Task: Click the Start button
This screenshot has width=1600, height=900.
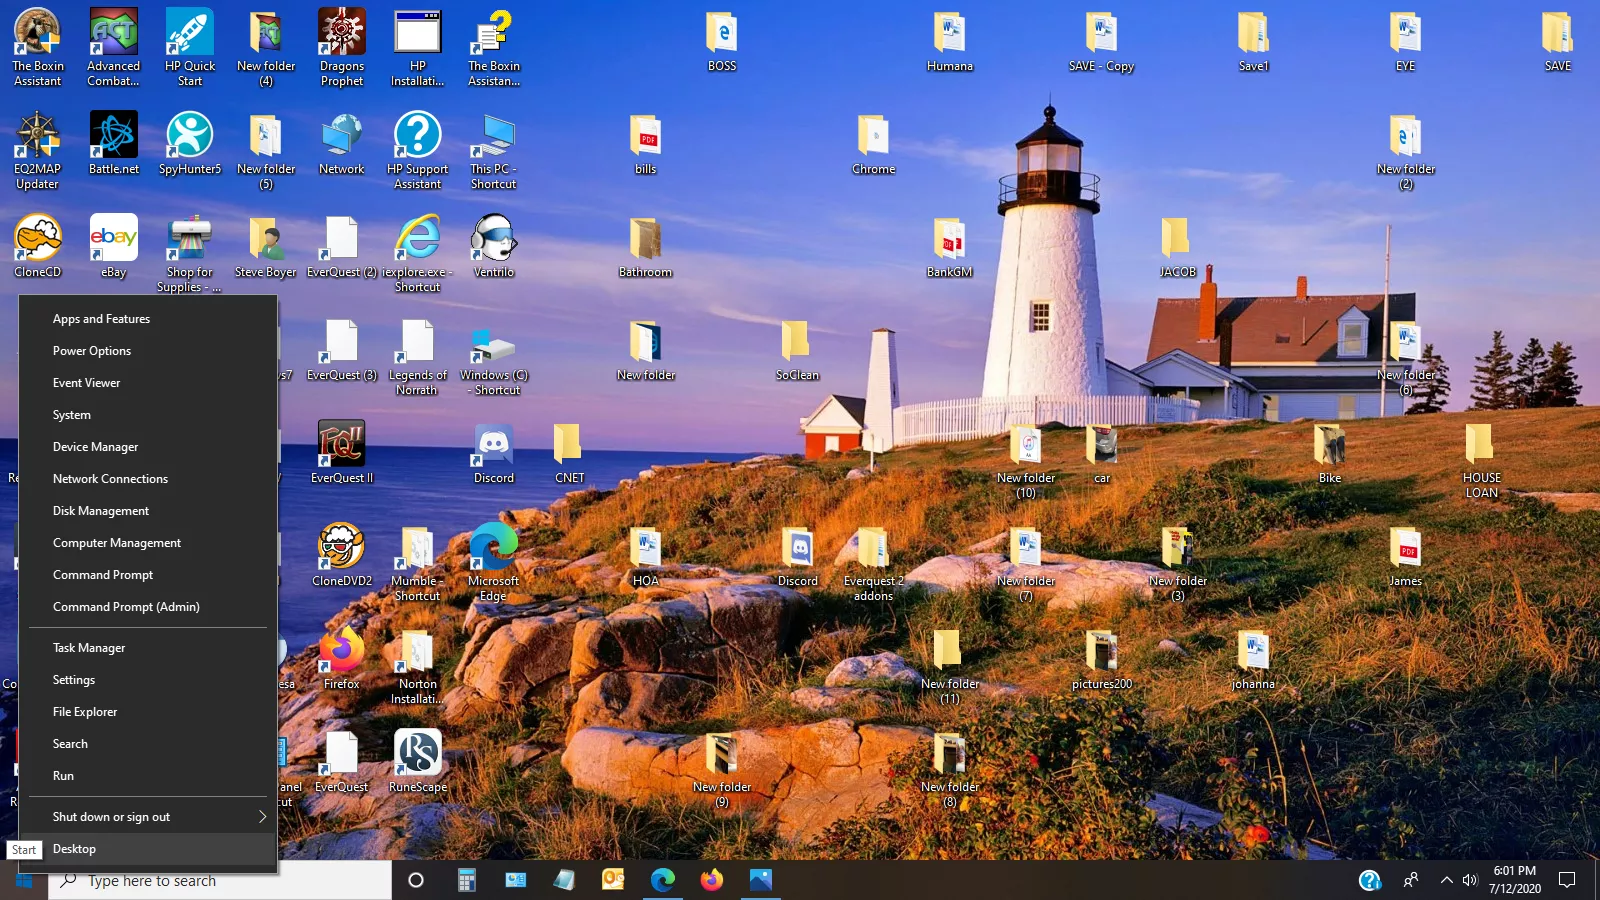Action: (24, 881)
